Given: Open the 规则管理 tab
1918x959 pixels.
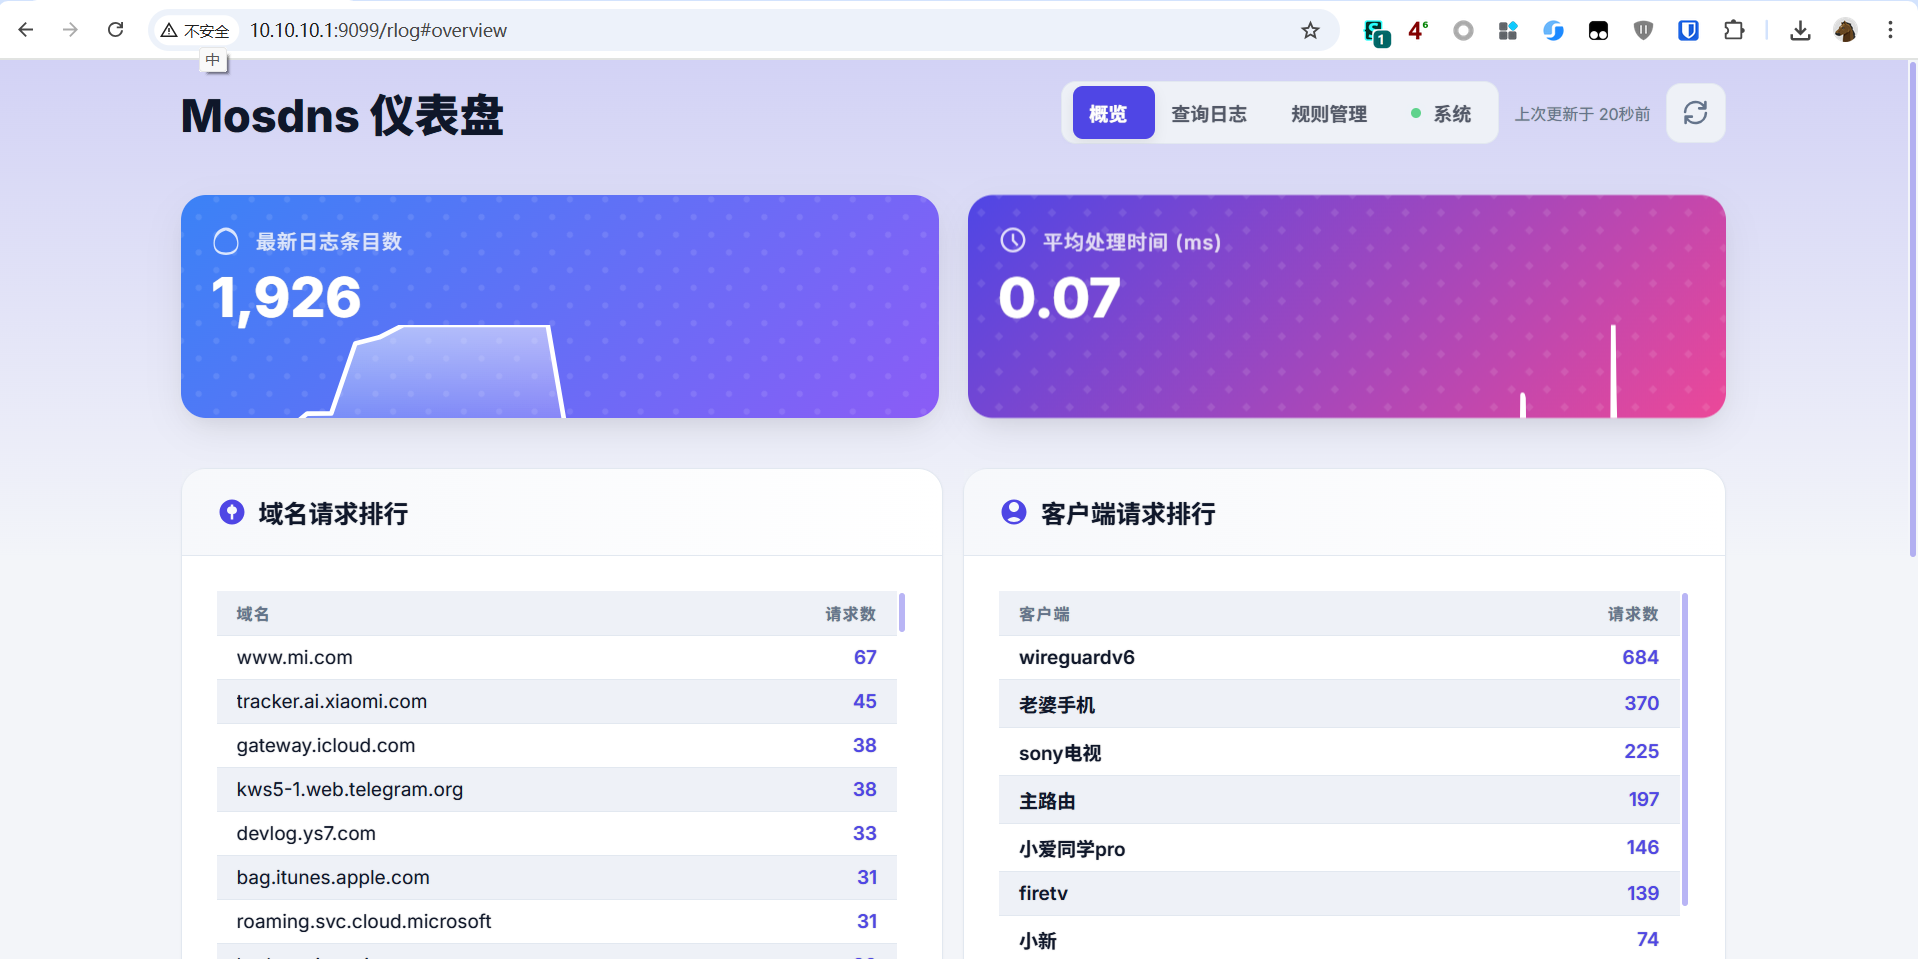Looking at the screenshot, I should (x=1328, y=114).
